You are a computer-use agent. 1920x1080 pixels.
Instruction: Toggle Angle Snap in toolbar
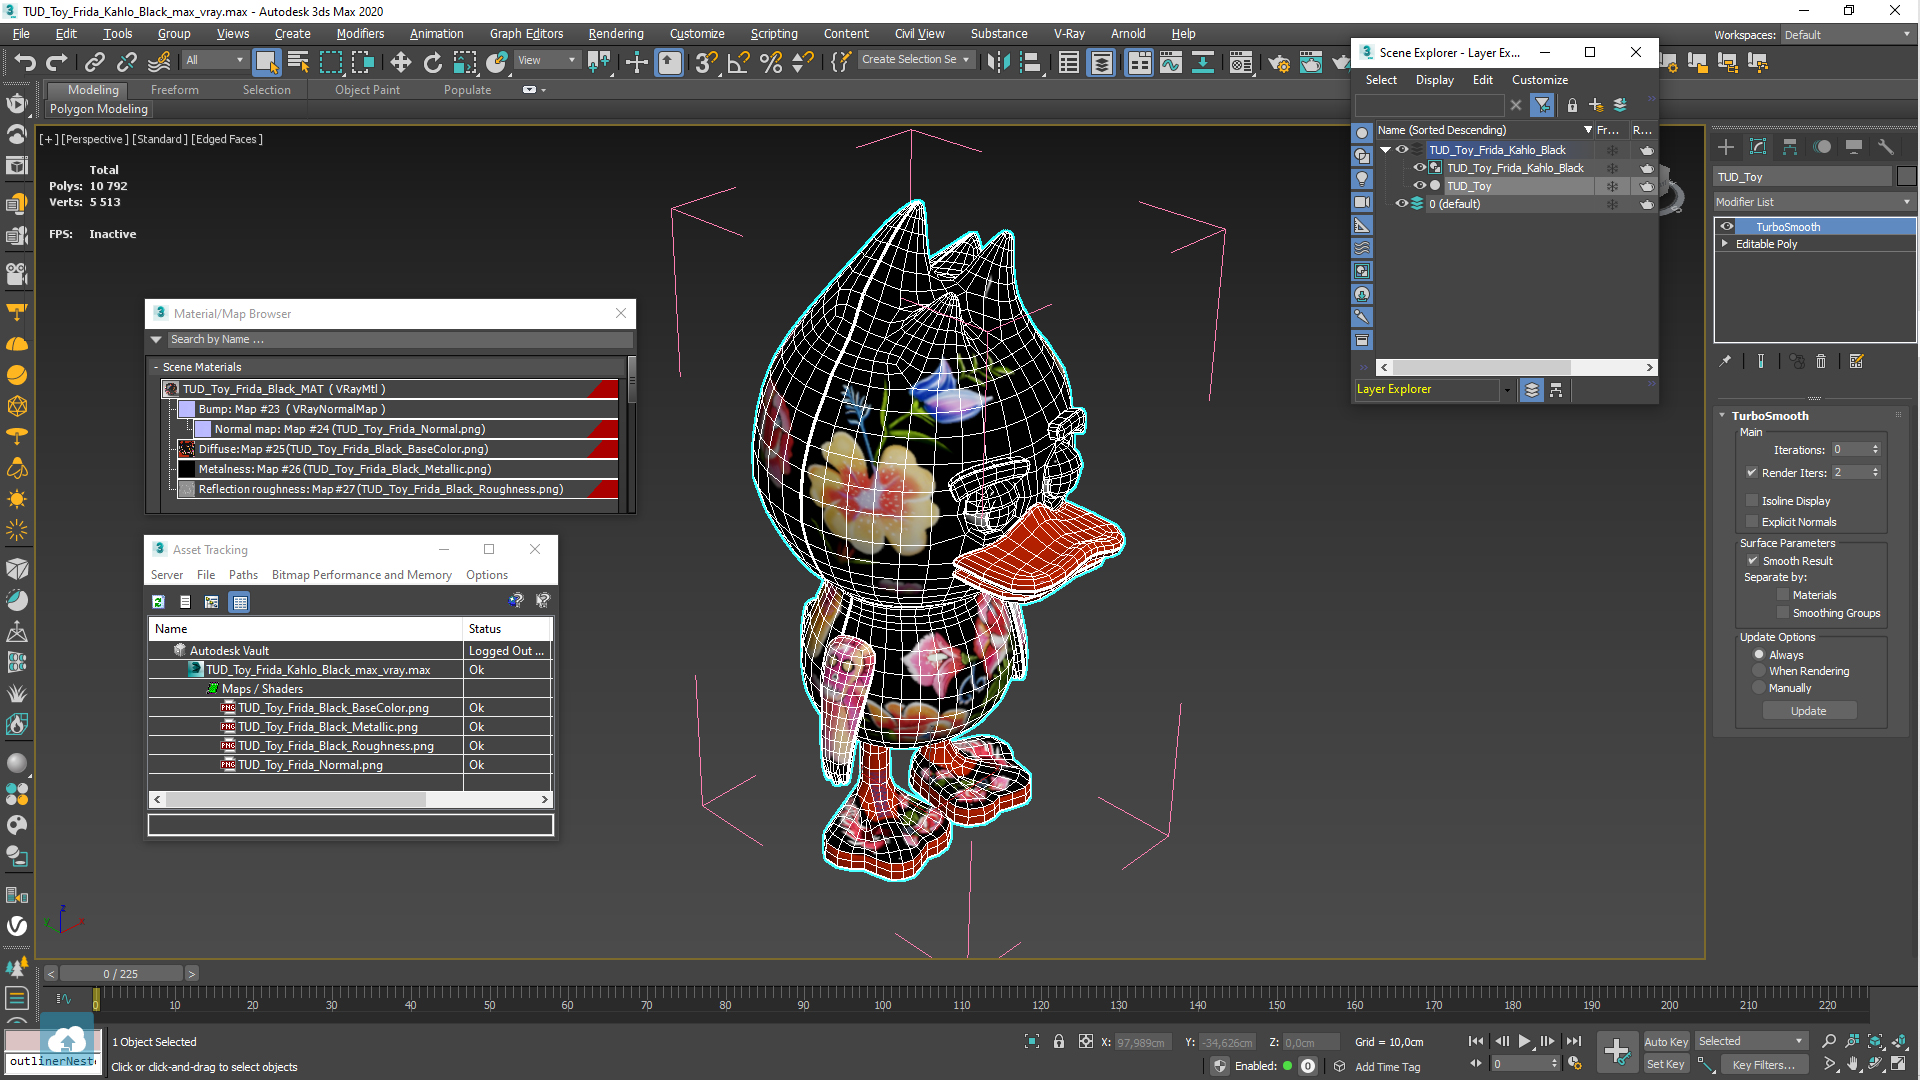click(738, 62)
